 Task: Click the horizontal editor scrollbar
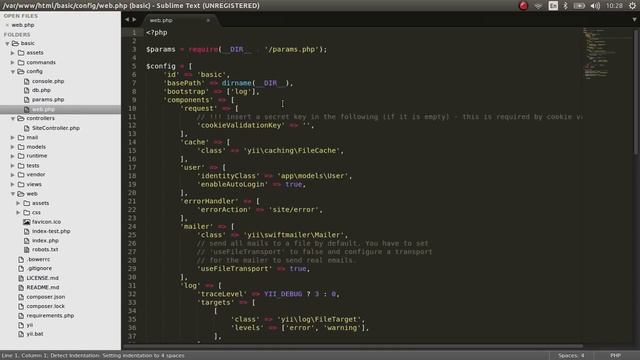click(353, 347)
